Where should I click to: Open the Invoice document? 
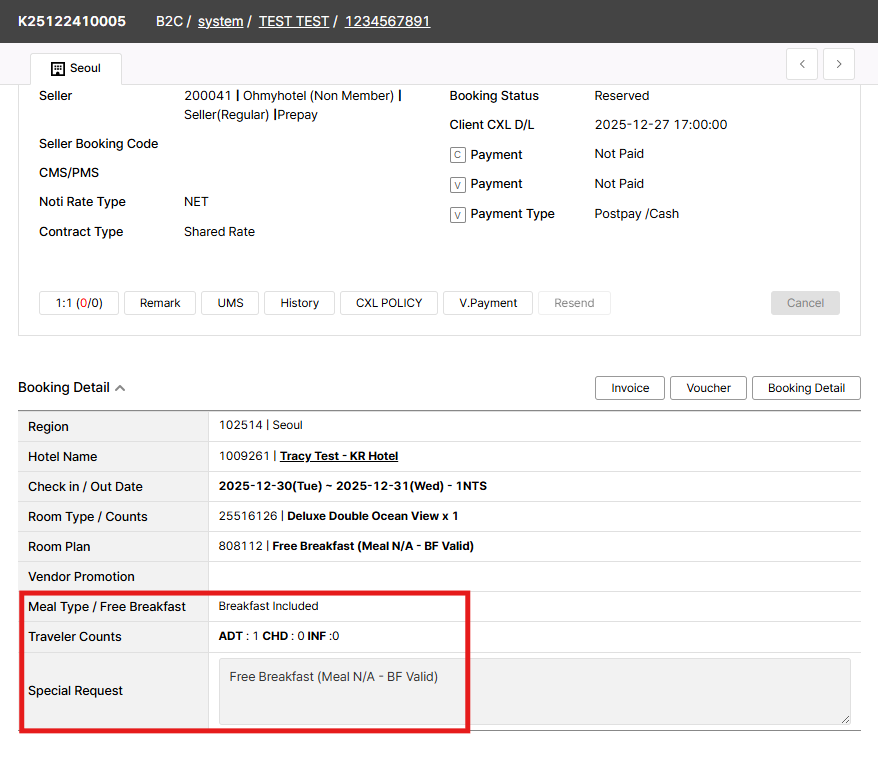[630, 388]
